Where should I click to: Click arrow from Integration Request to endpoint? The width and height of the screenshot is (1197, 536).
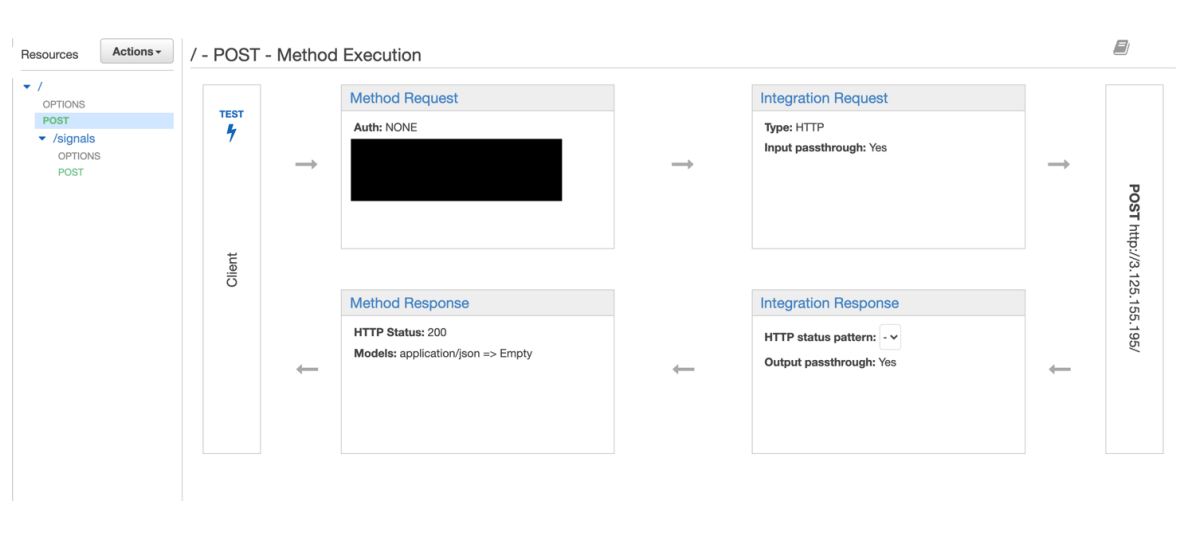pos(1059,164)
